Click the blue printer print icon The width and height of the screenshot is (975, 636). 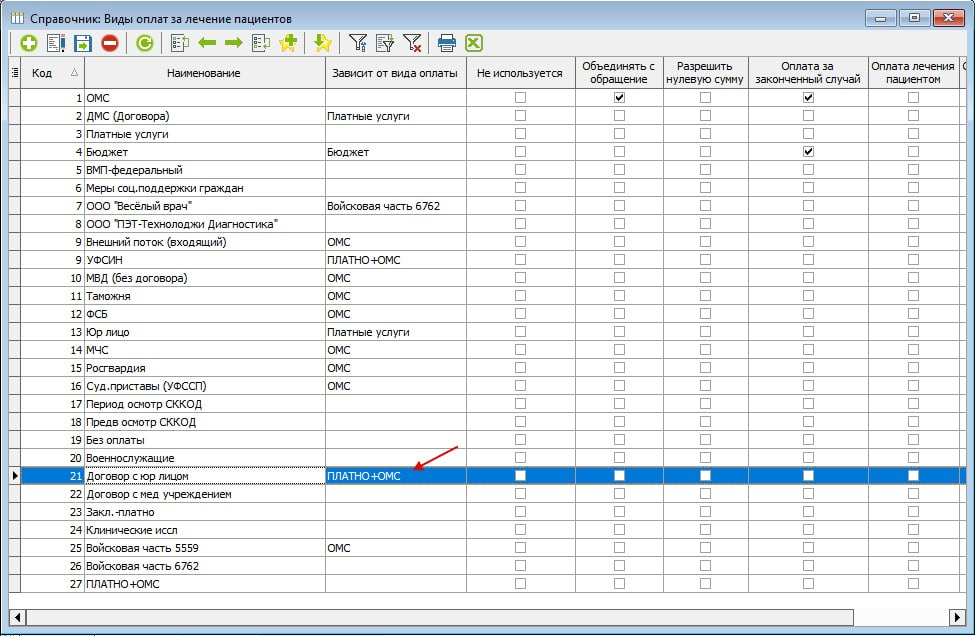click(x=446, y=43)
